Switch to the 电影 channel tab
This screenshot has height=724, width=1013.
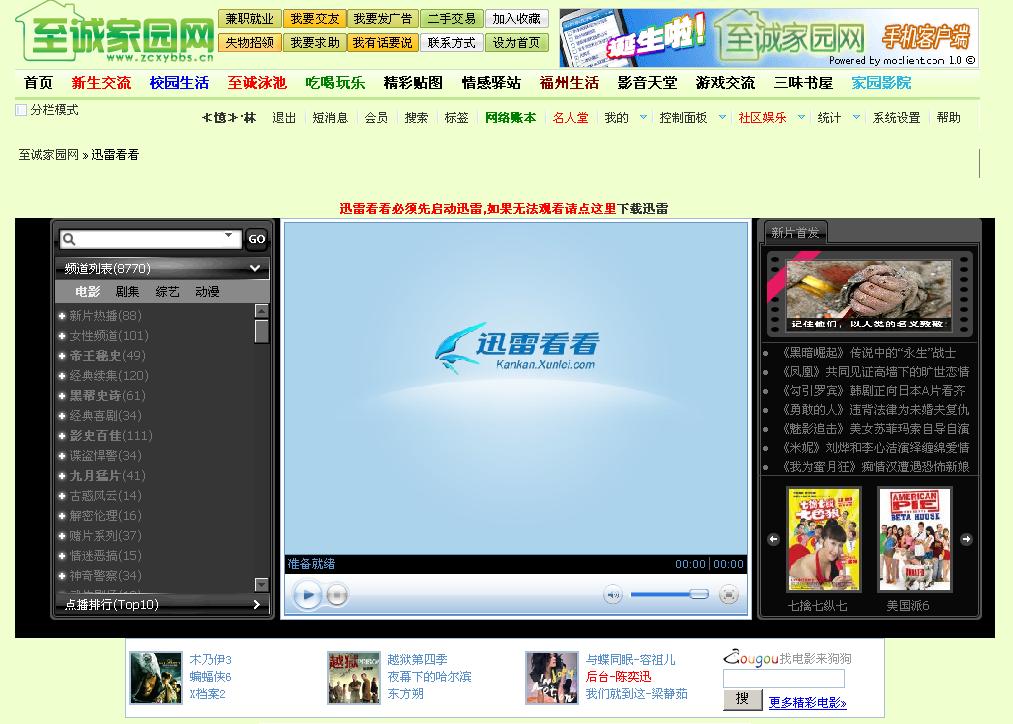pos(88,292)
